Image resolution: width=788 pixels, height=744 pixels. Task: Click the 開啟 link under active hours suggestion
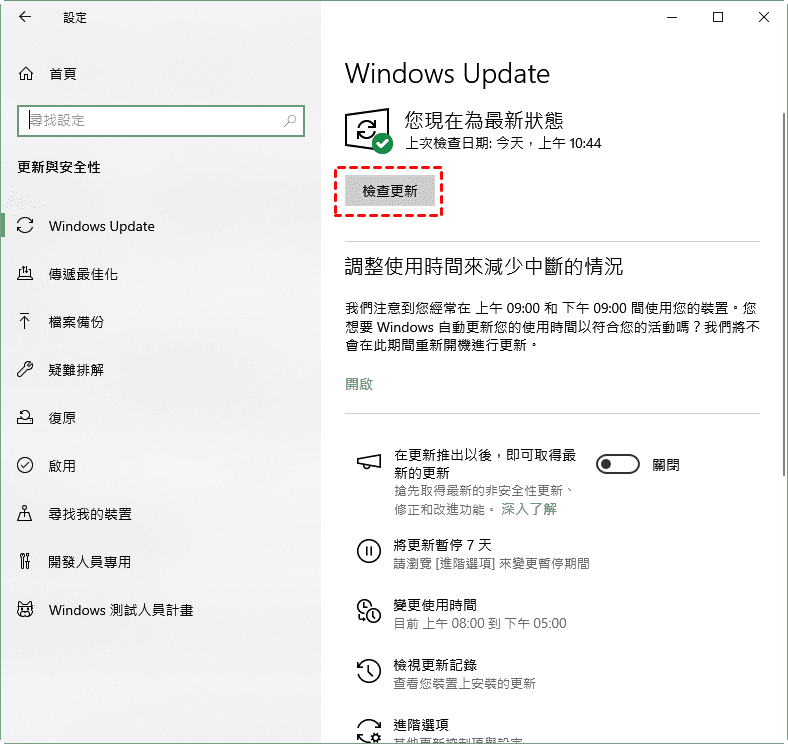coord(359,384)
